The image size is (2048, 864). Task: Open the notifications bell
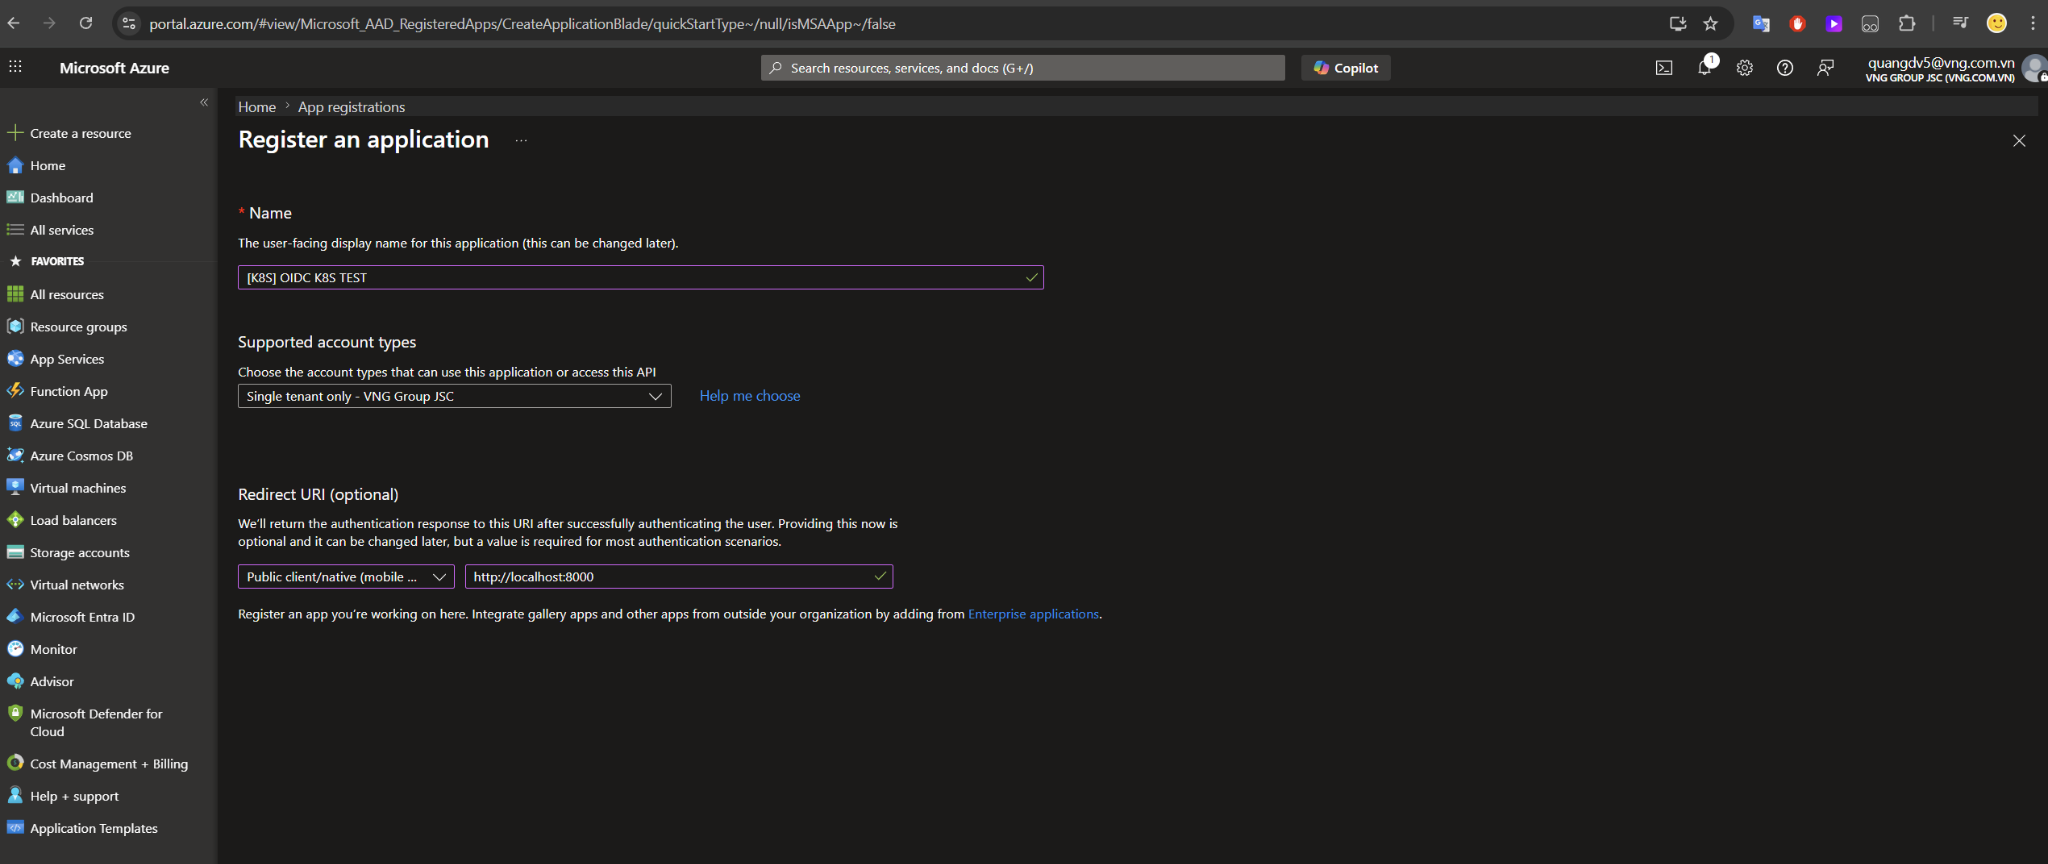[1705, 68]
